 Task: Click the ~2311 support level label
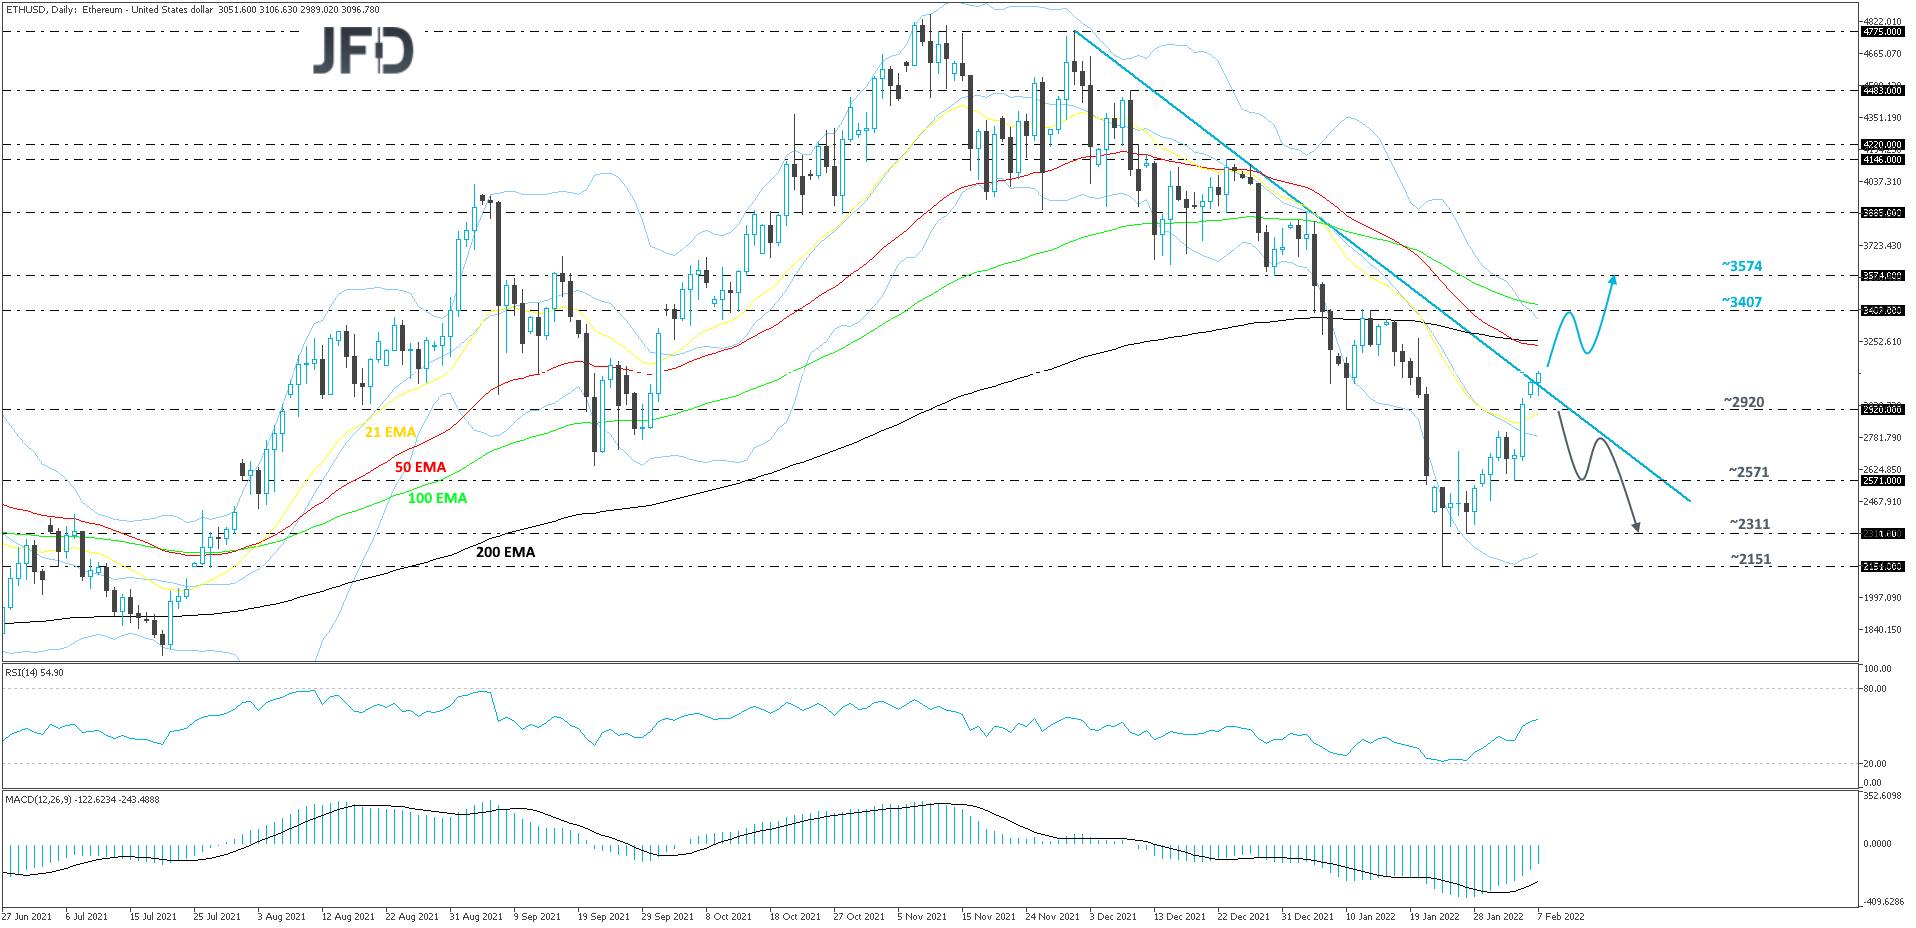tap(1750, 524)
